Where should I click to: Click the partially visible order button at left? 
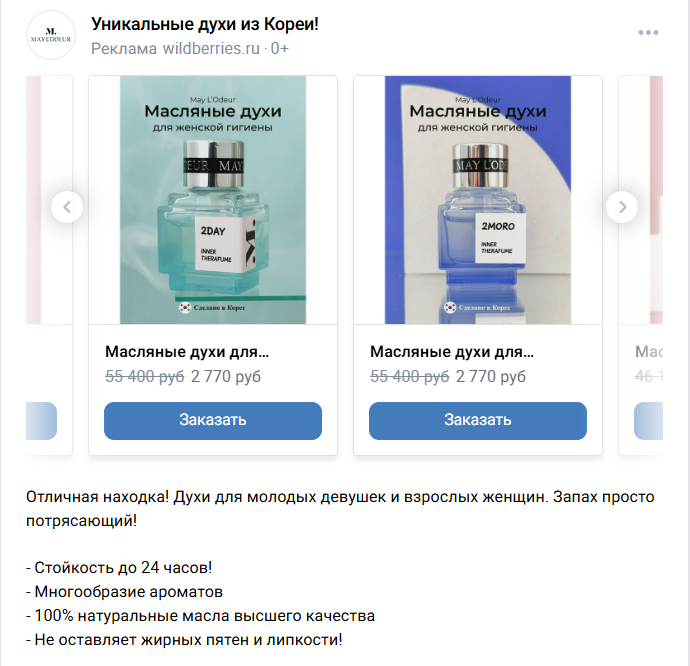pos(41,420)
